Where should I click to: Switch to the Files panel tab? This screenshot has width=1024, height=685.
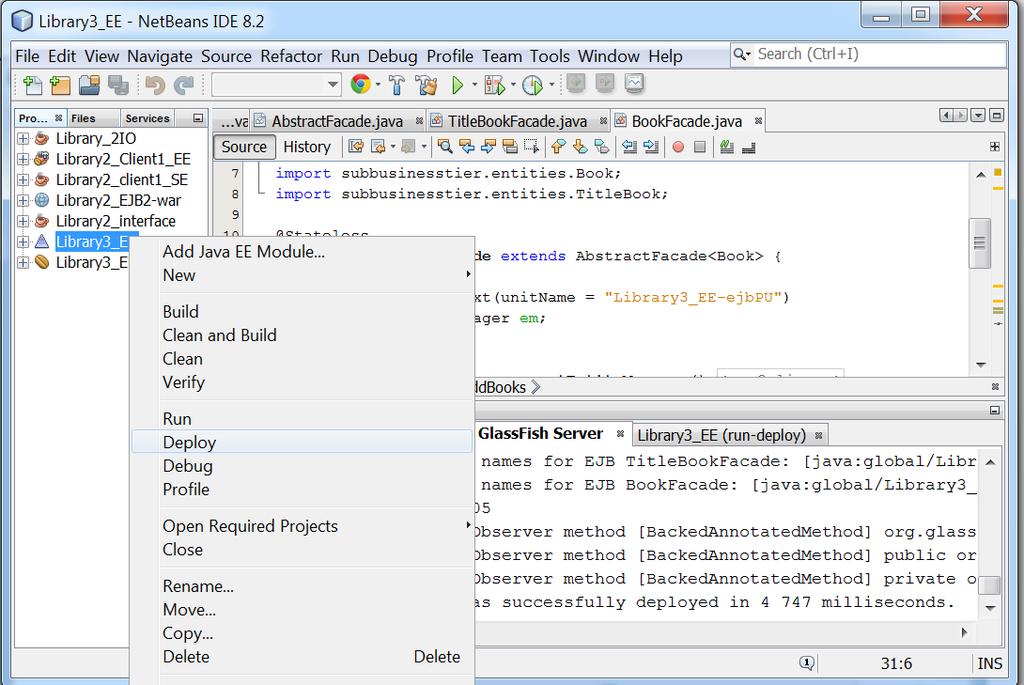click(x=83, y=118)
